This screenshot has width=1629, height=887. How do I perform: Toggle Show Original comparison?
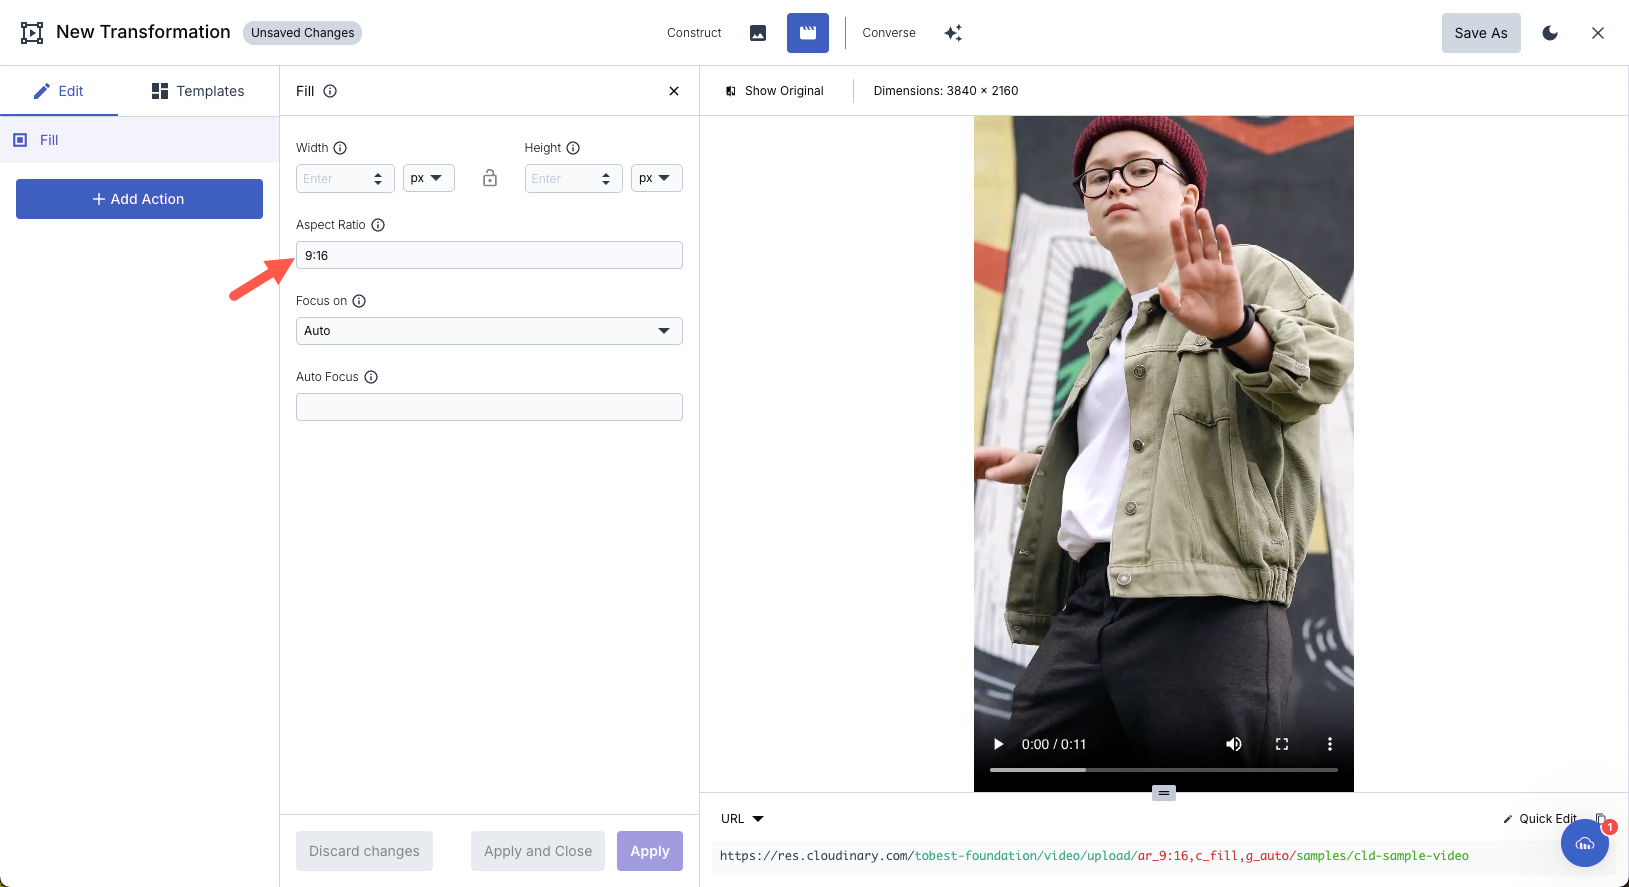[x=775, y=91]
